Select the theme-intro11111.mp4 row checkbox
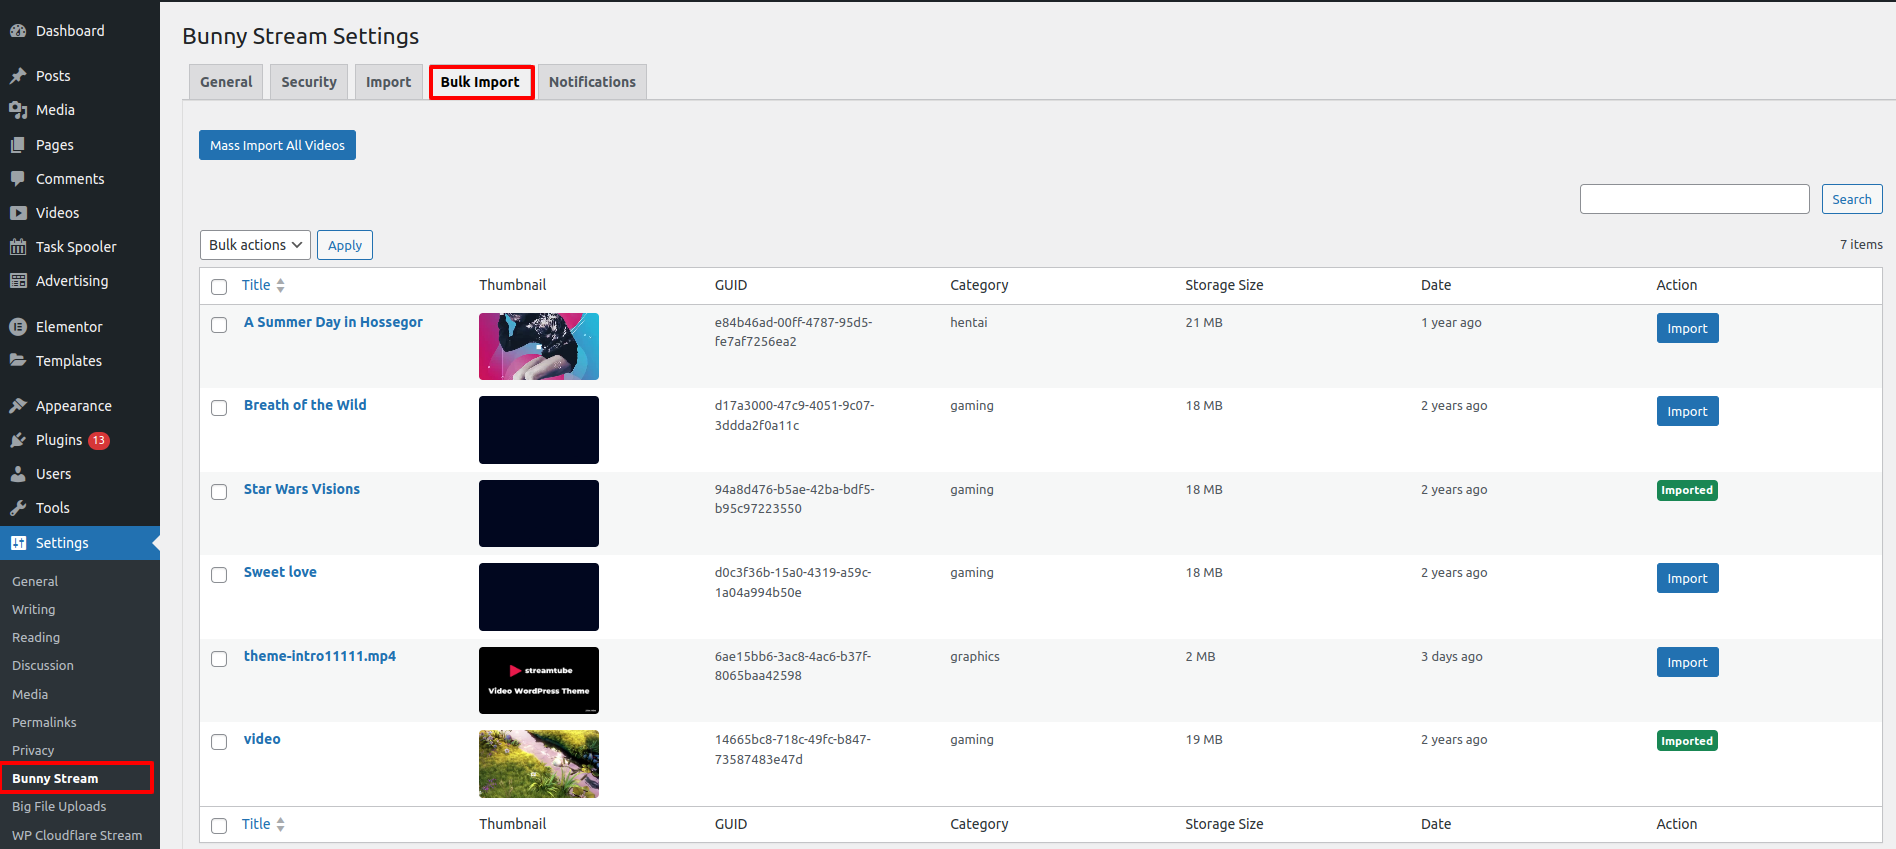This screenshot has width=1896, height=849. 219,659
